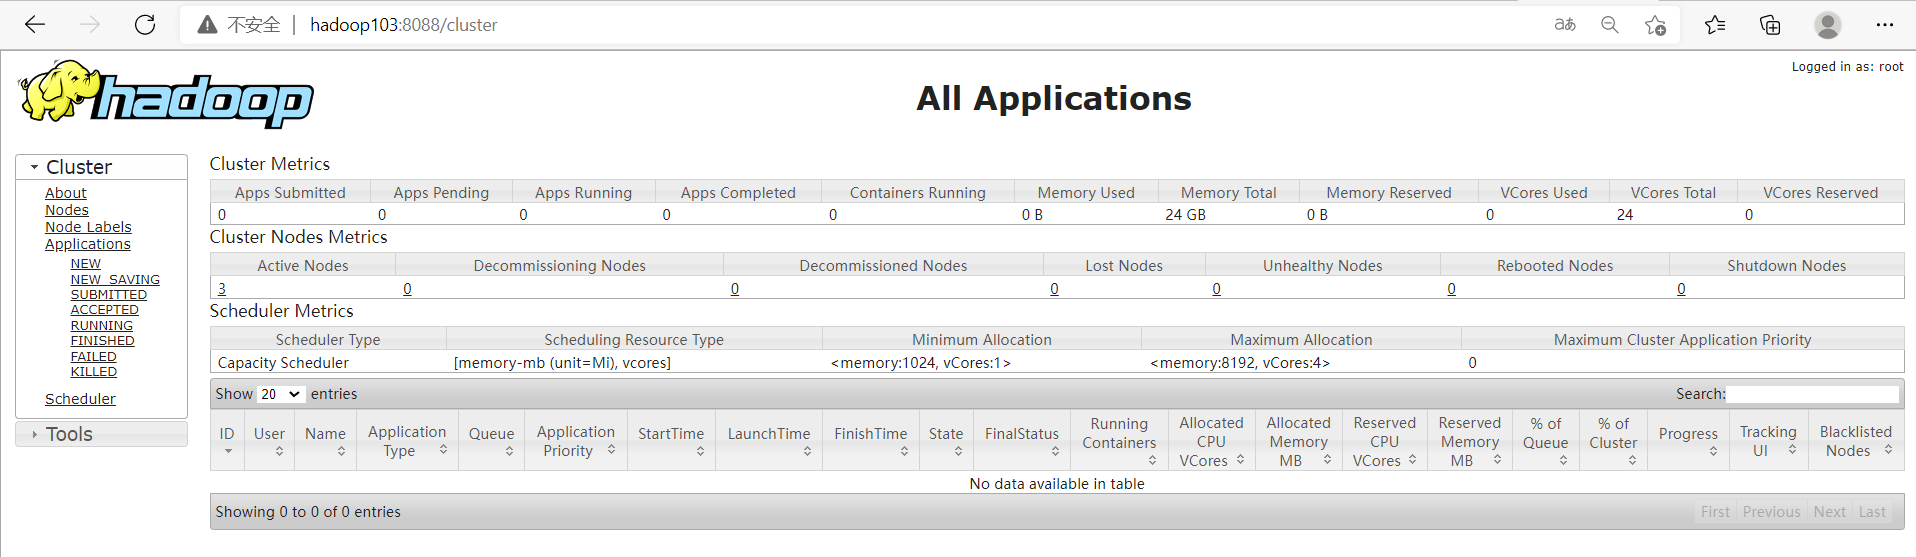Image resolution: width=1916 pixels, height=557 pixels.
Task: Click the user profile avatar icon
Action: tap(1827, 25)
